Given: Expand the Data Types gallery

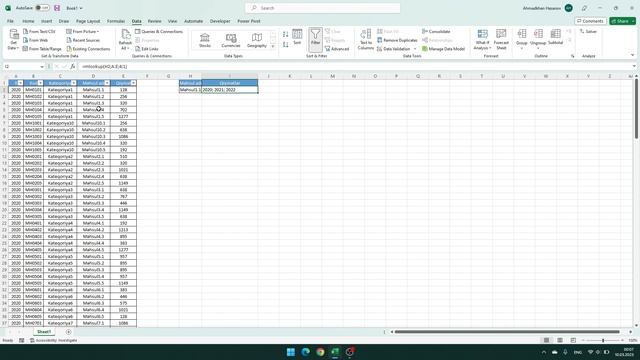Looking at the screenshot, I should (273, 46).
